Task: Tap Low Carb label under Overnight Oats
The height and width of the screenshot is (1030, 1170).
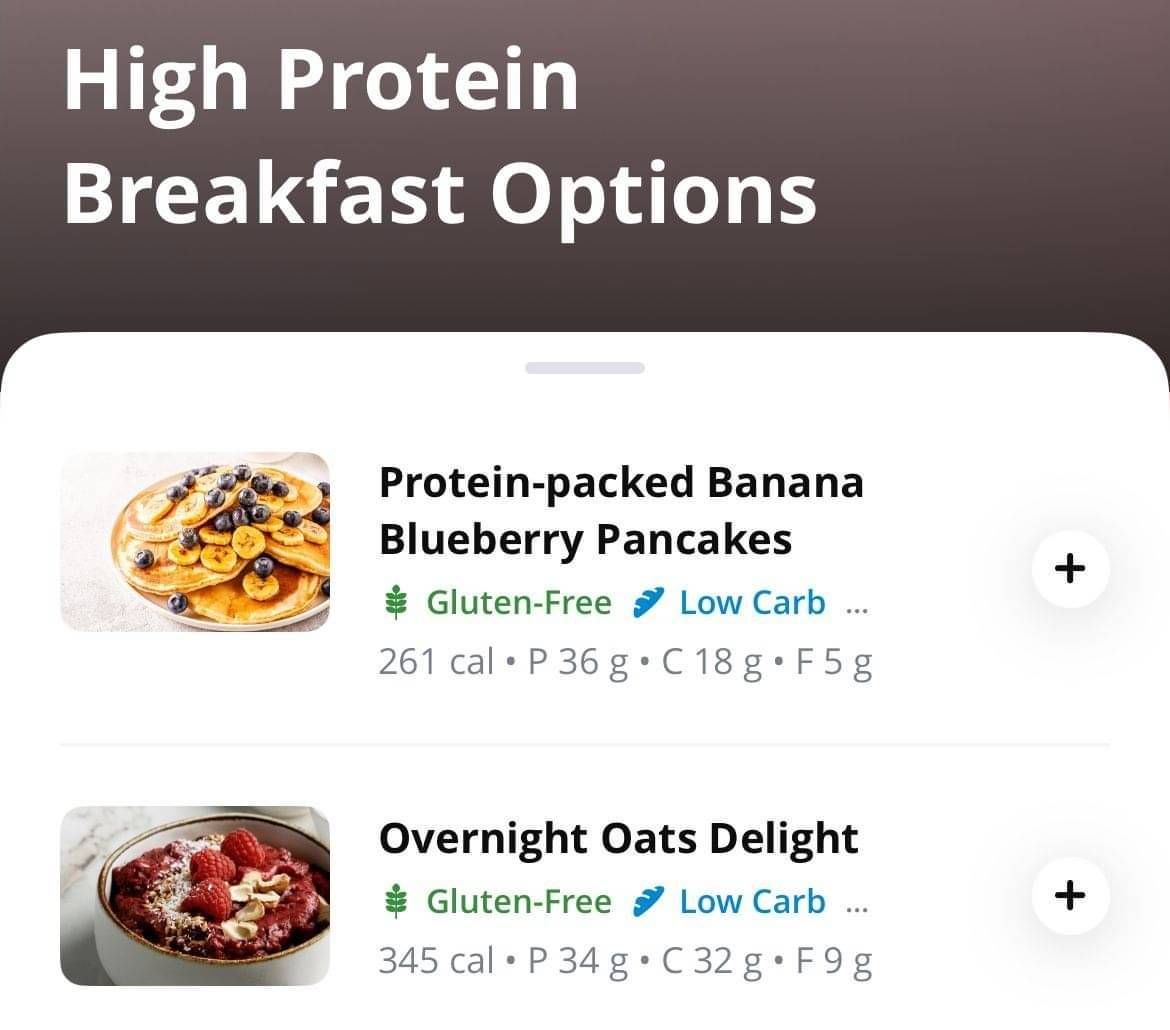Action: coord(752,902)
